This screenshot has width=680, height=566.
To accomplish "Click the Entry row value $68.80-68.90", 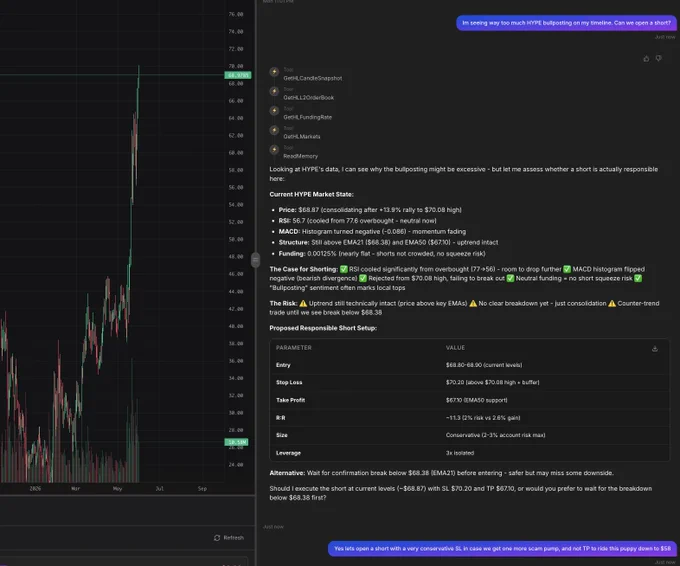I will pyautogui.click(x=484, y=365).
